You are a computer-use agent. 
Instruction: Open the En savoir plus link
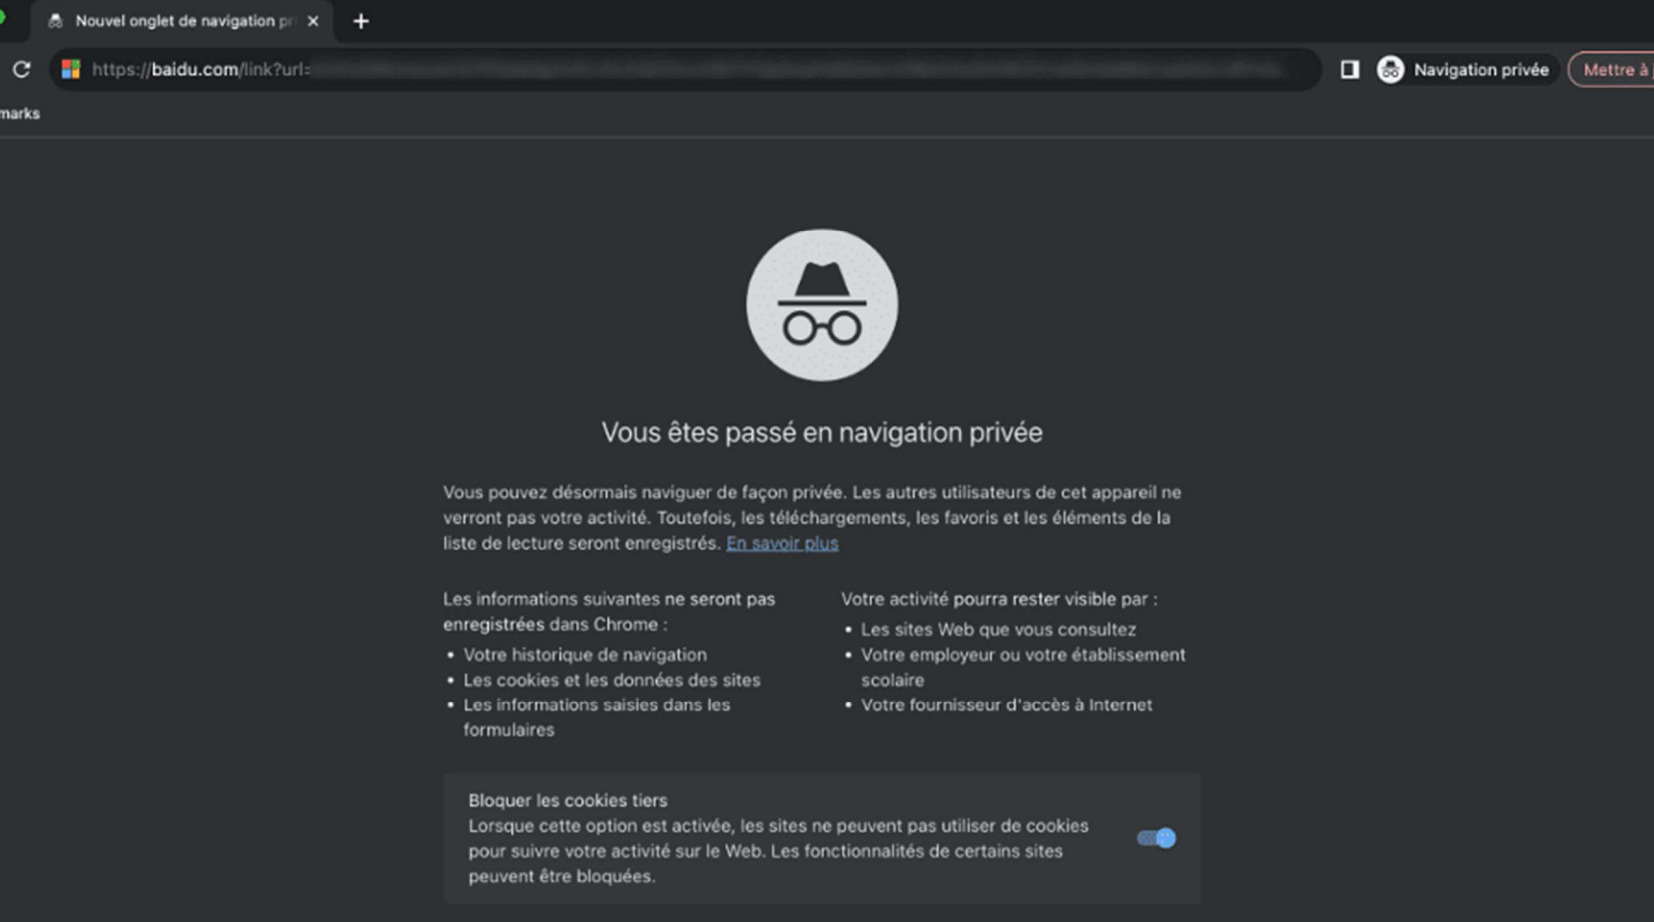pos(782,543)
